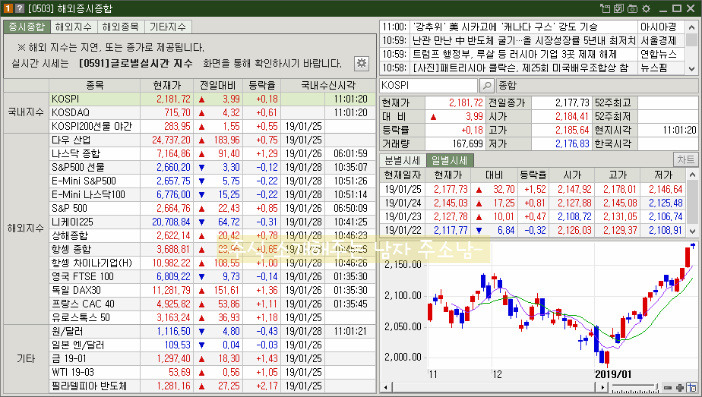Click the 차트 button
702x397 pixels.
point(685,160)
